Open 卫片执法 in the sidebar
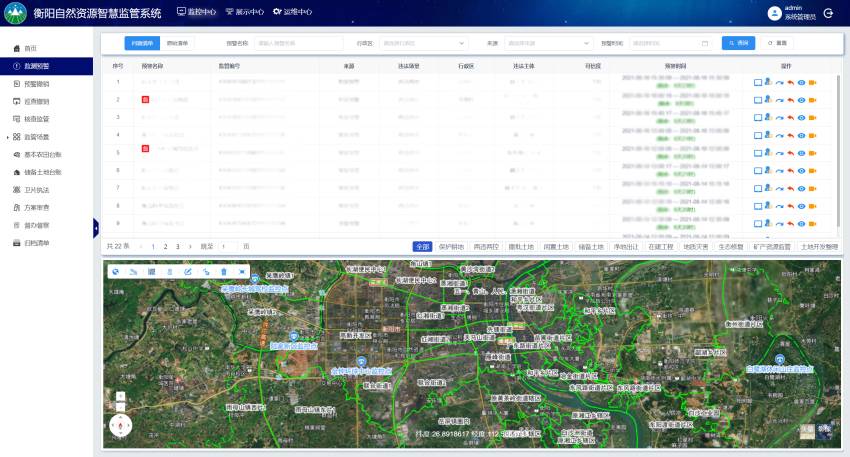 37,189
